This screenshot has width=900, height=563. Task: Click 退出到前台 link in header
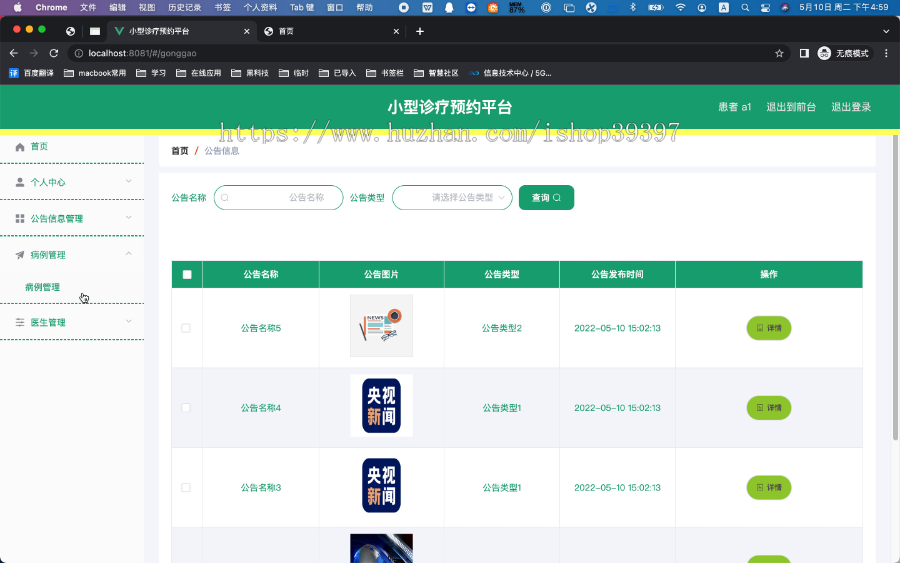(x=791, y=107)
